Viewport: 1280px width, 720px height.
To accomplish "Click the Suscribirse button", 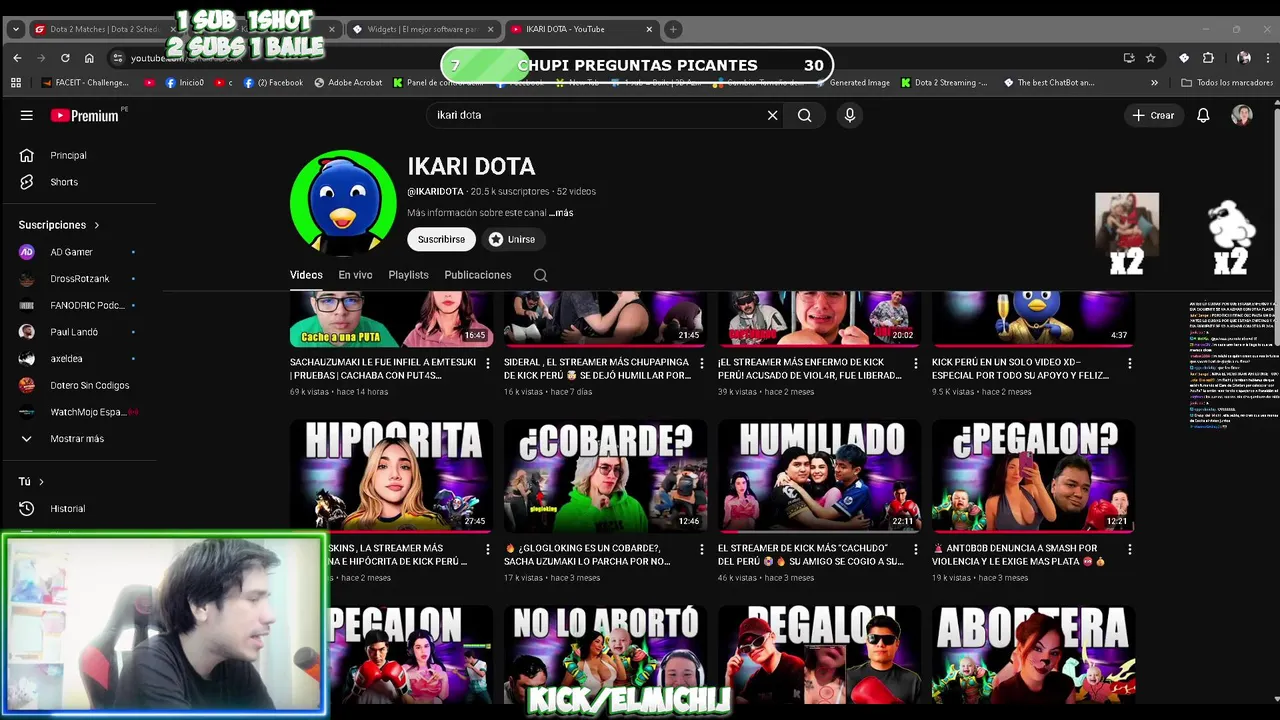I will (x=441, y=239).
